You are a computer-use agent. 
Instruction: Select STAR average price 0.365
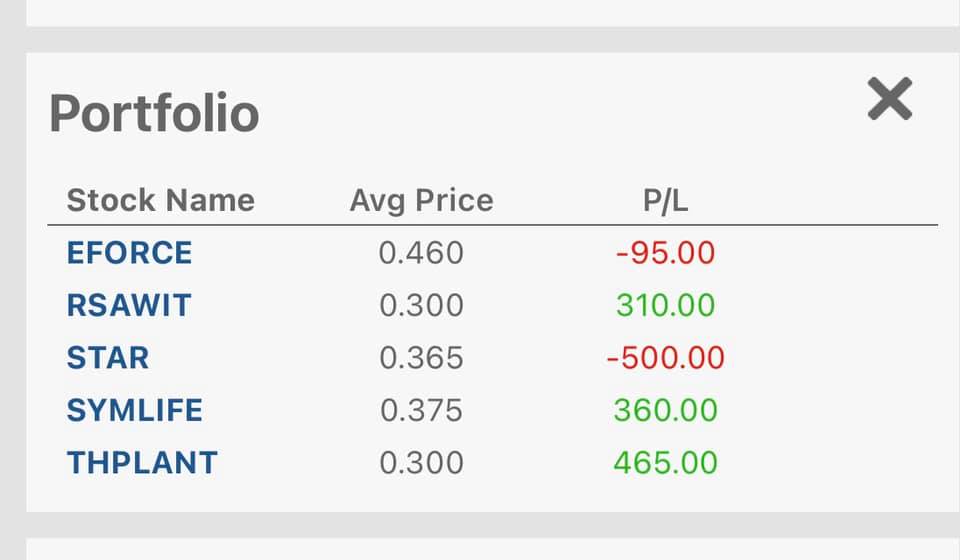pos(421,358)
